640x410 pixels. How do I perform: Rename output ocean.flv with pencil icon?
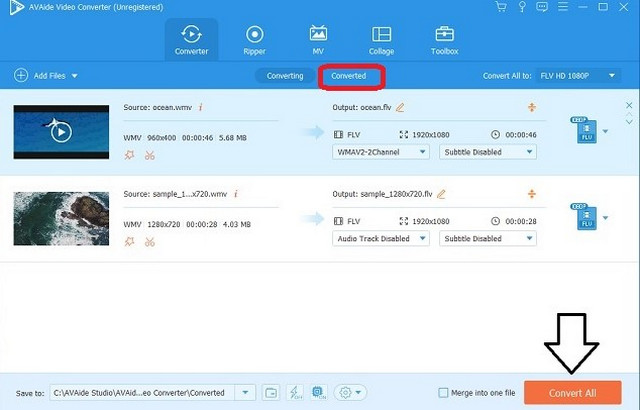pyautogui.click(x=400, y=108)
